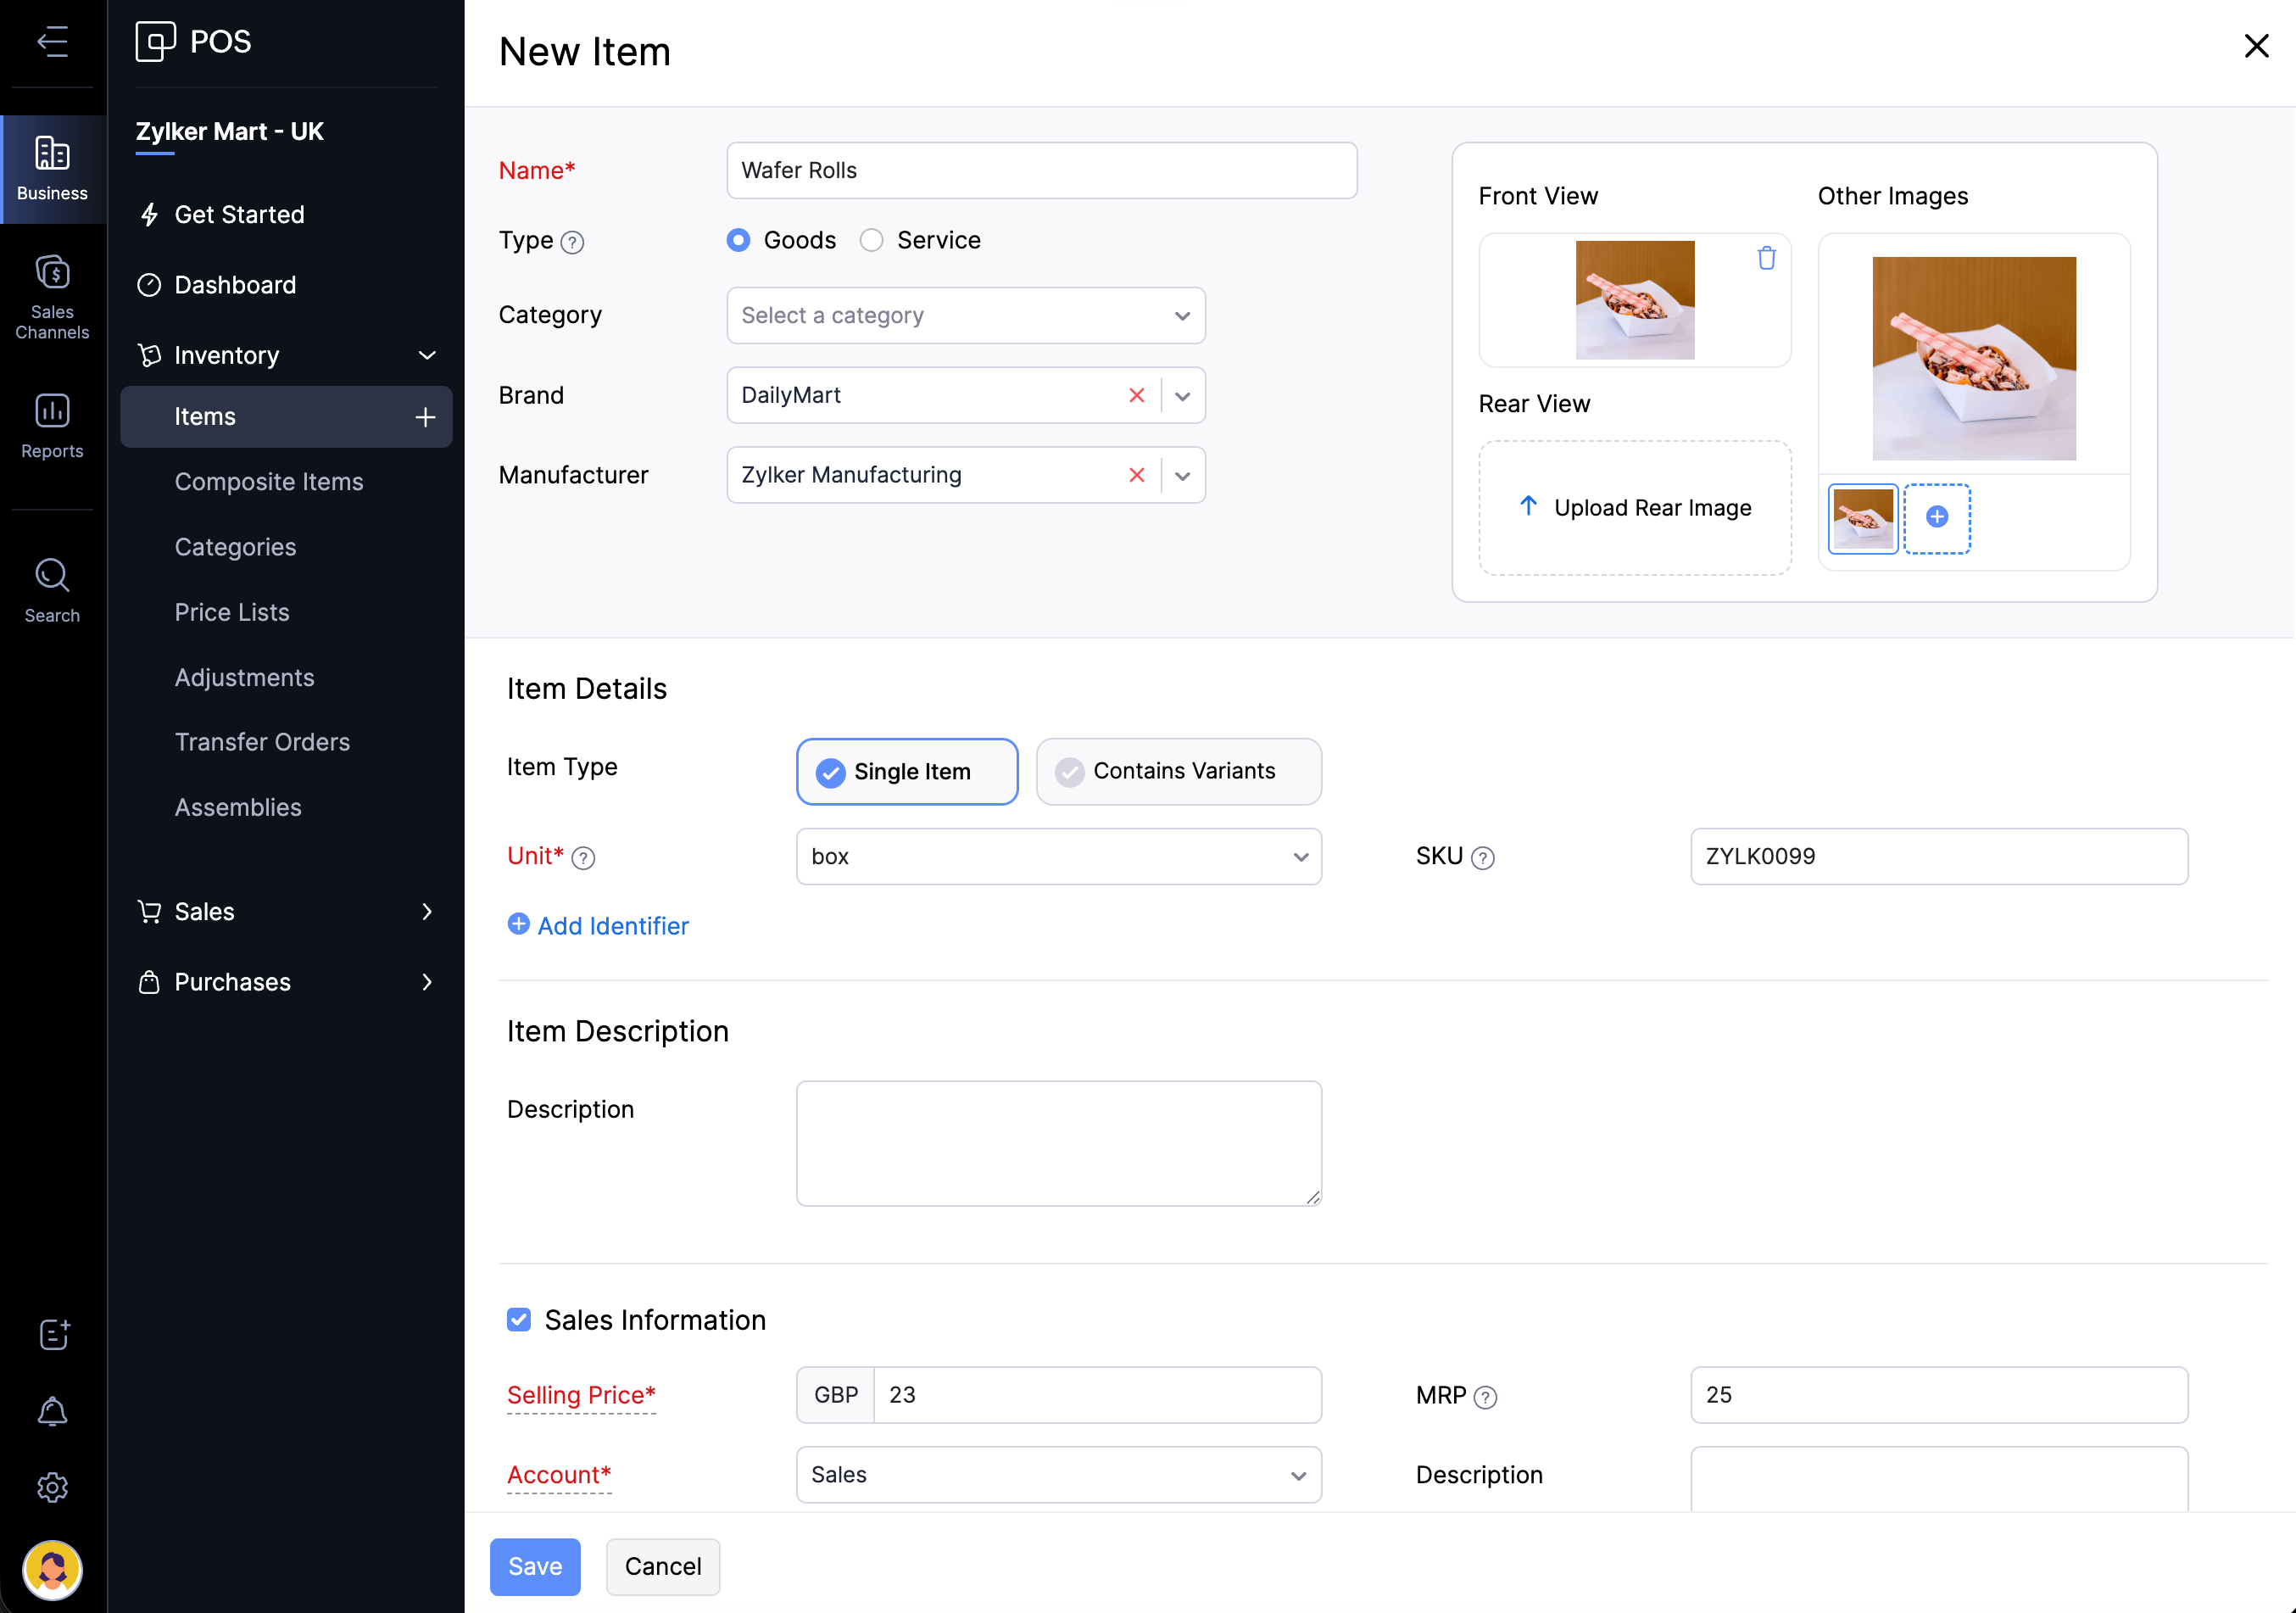2296x1613 pixels.
Task: Click the Item Description text area
Action: pos(1058,1143)
